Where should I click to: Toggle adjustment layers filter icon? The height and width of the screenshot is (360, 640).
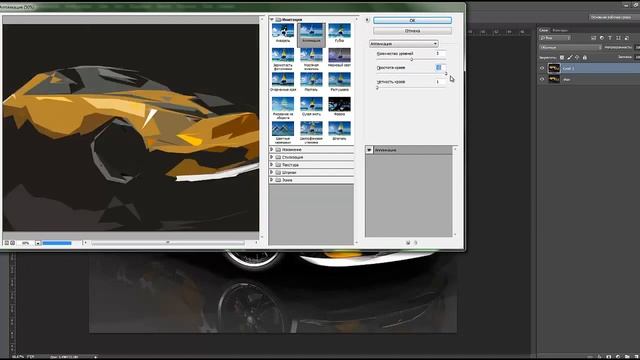tap(602, 38)
